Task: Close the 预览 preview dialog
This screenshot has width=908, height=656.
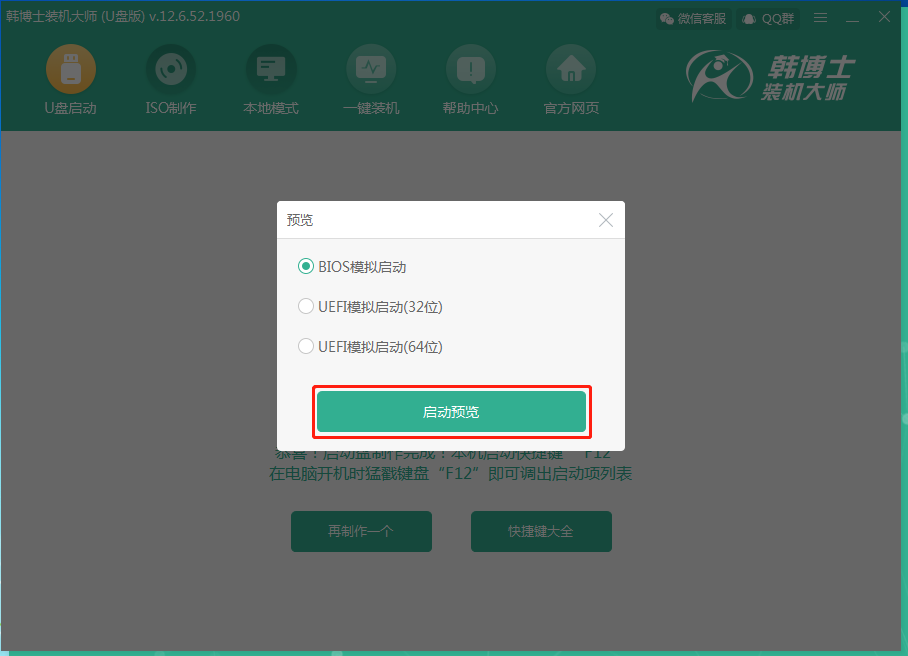Action: click(x=605, y=220)
